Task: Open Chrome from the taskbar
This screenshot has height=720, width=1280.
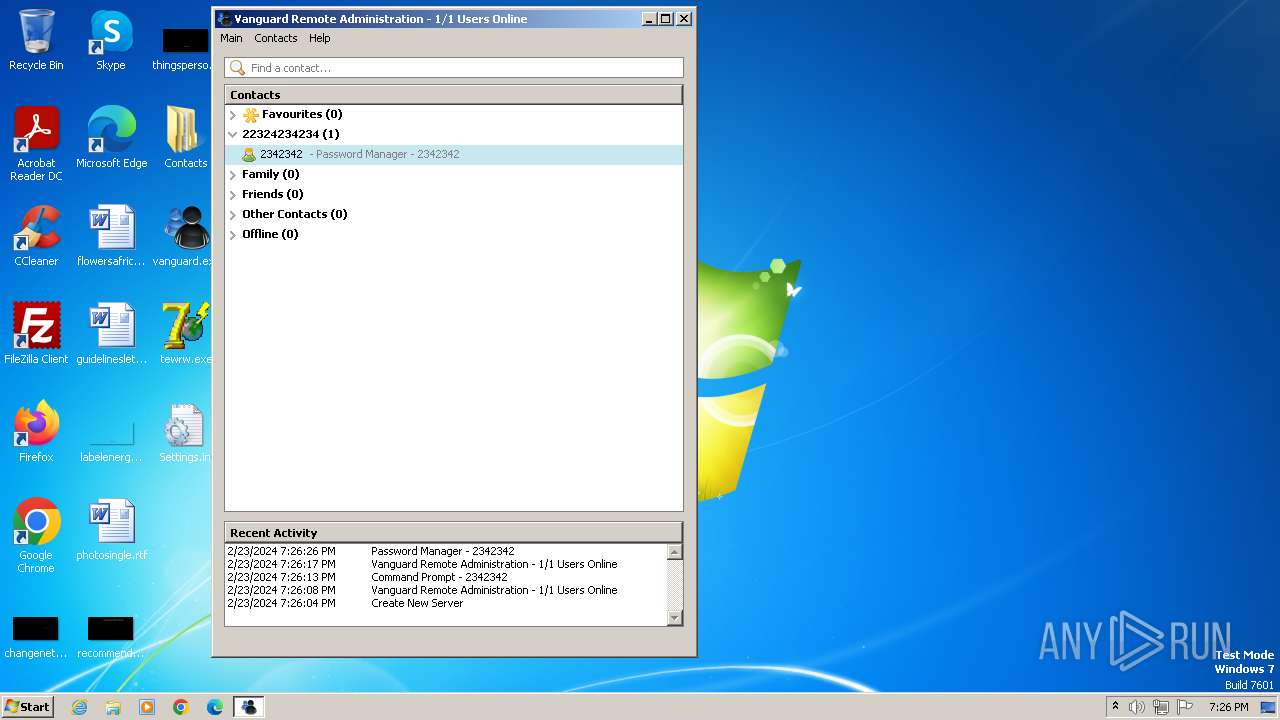Action: tap(181, 707)
